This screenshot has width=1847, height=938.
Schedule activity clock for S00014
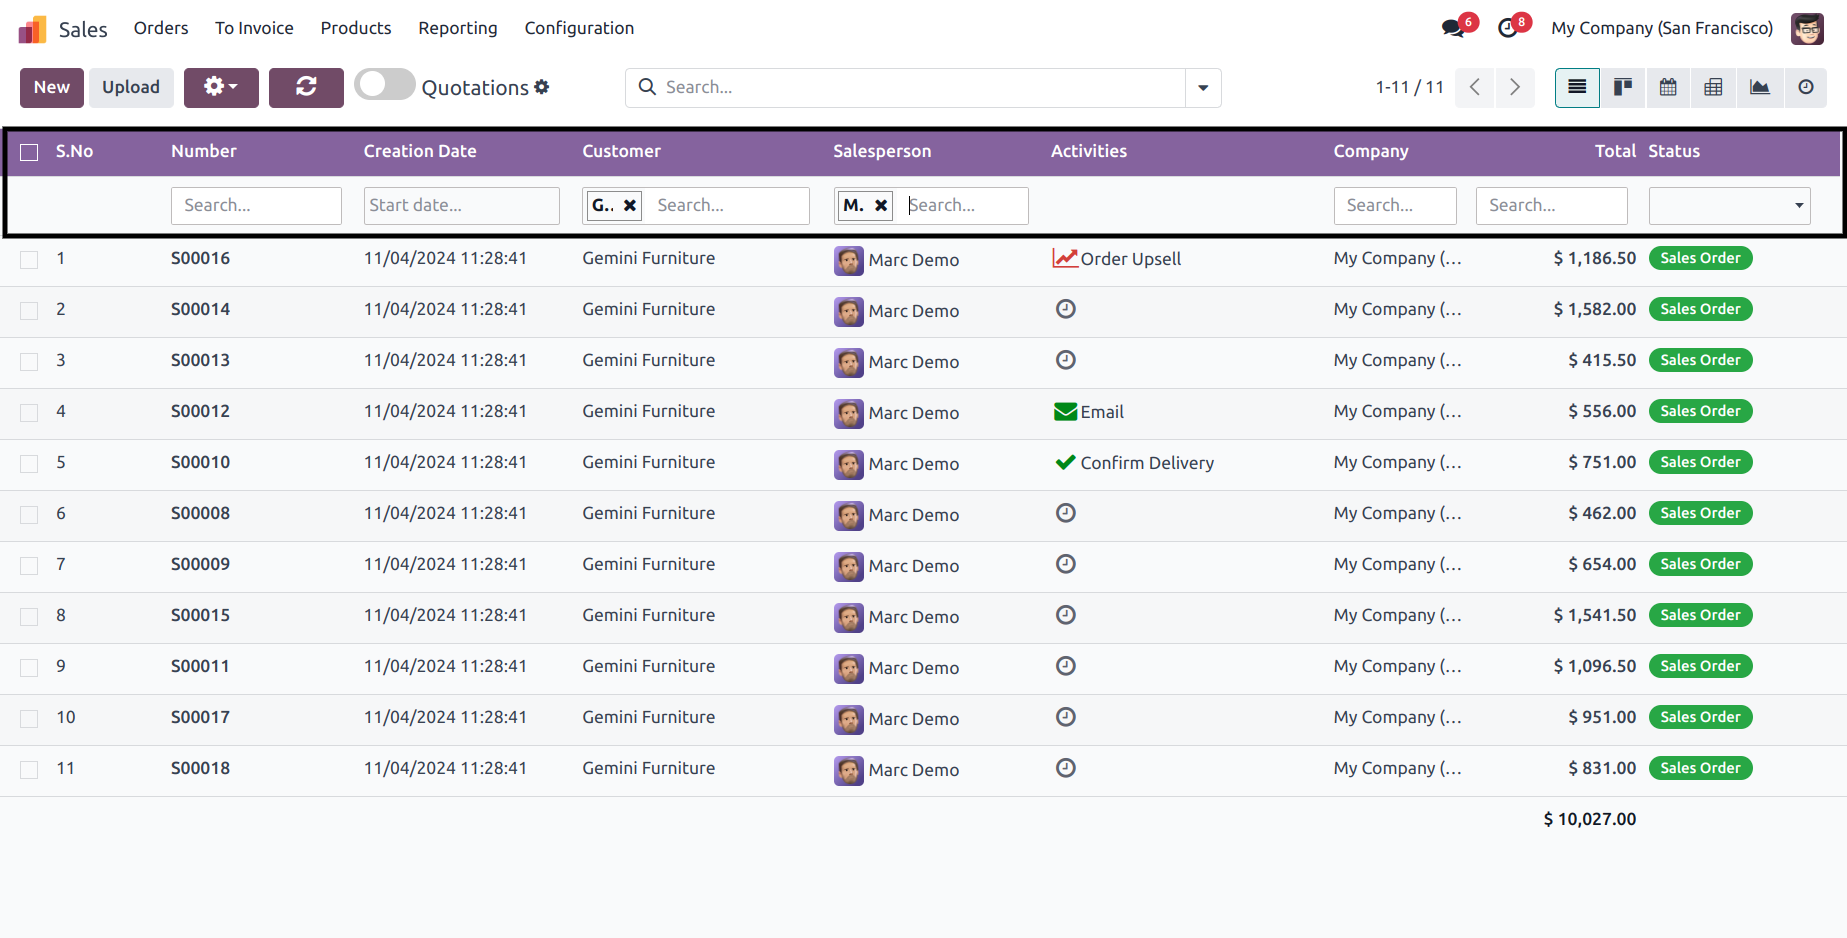[x=1066, y=309]
